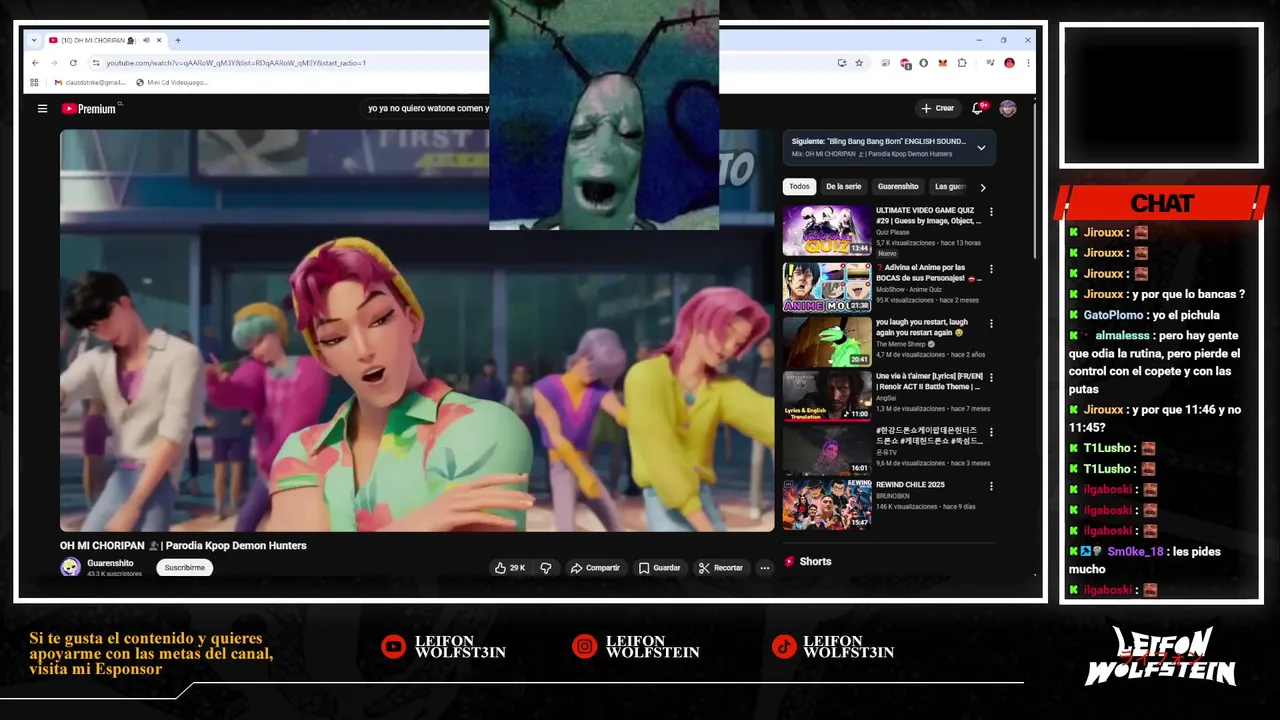Image resolution: width=1280 pixels, height=720 pixels.
Task: Click the Compartir share button
Action: (x=595, y=568)
